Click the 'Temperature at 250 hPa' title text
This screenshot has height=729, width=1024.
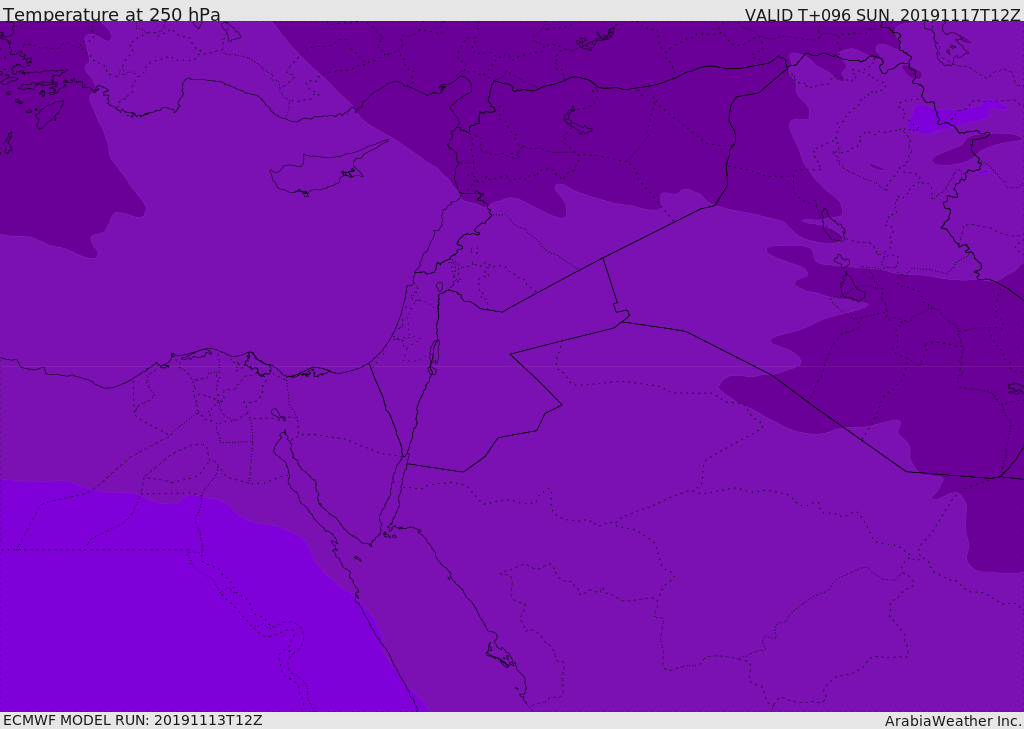112,14
